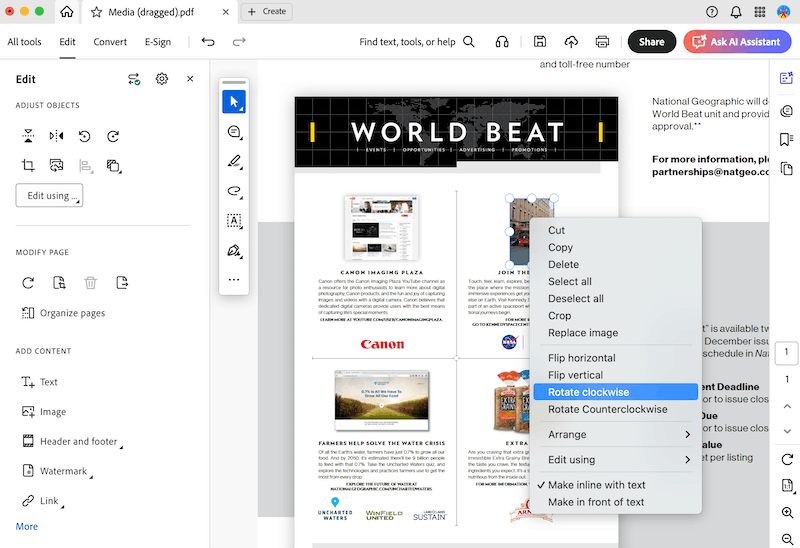Open the Edit using dropdown button
800x548 pixels.
49,195
